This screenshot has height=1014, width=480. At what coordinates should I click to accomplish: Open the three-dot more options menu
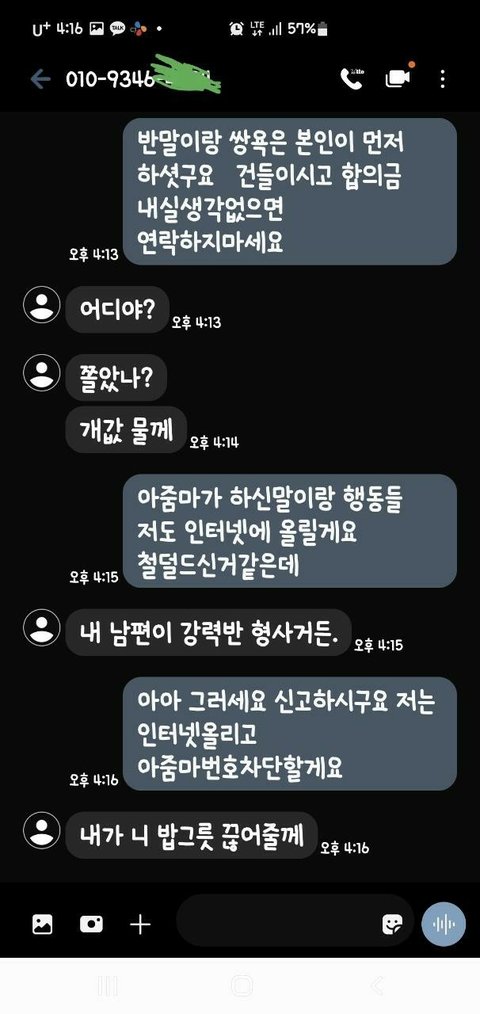[442, 79]
